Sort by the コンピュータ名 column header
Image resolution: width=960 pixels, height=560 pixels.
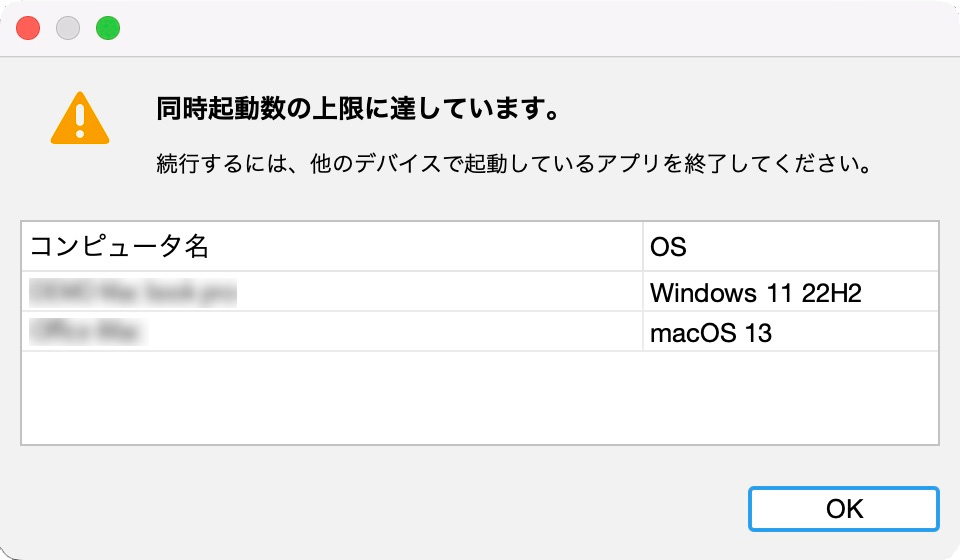tap(332, 247)
